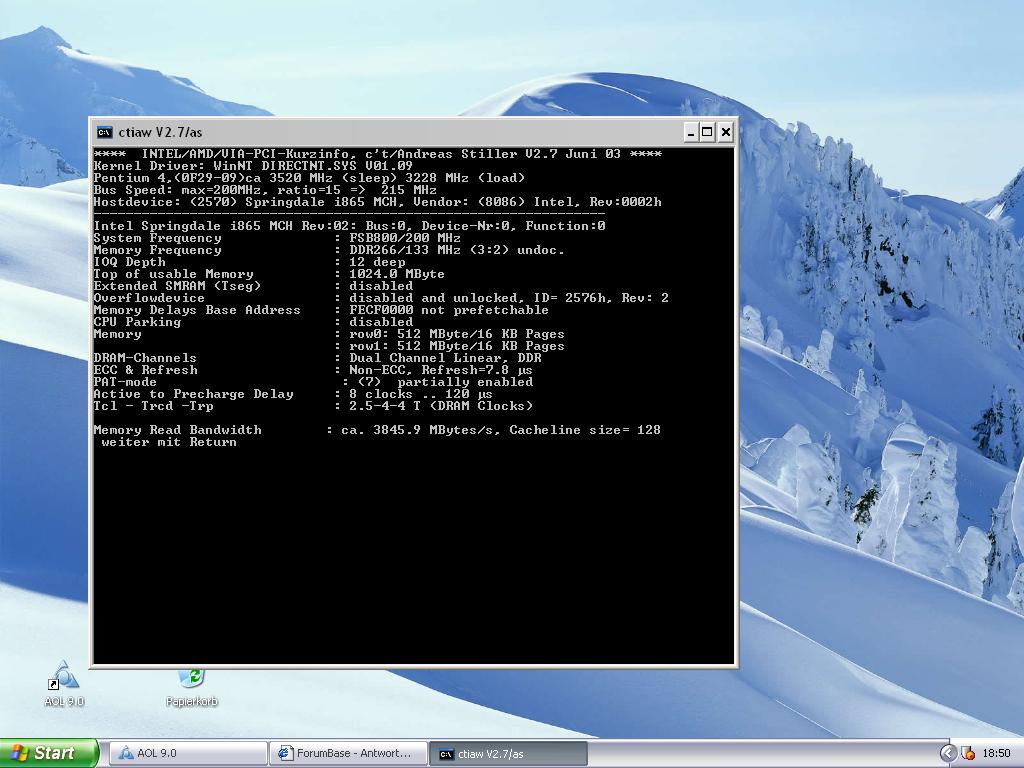The width and height of the screenshot is (1024, 768).
Task: Click the security shield tray icon
Action: click(x=968, y=753)
